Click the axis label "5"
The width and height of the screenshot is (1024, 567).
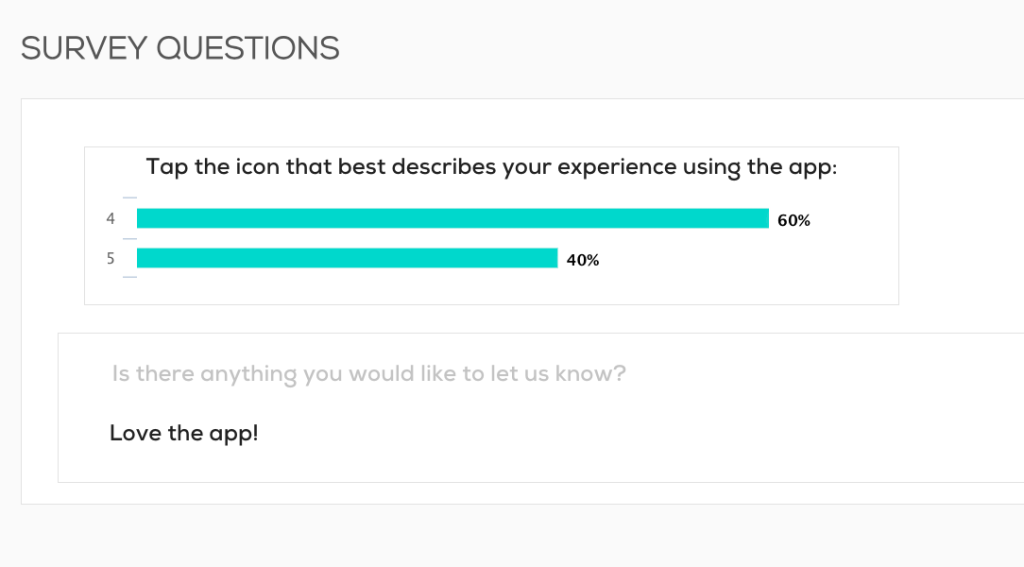(110, 259)
